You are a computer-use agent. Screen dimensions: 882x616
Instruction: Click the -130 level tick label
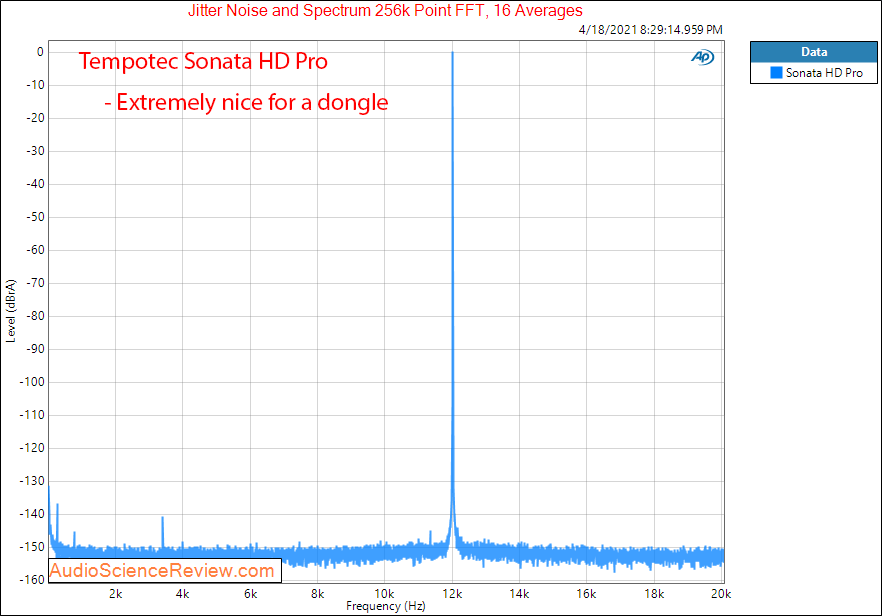(x=32, y=481)
